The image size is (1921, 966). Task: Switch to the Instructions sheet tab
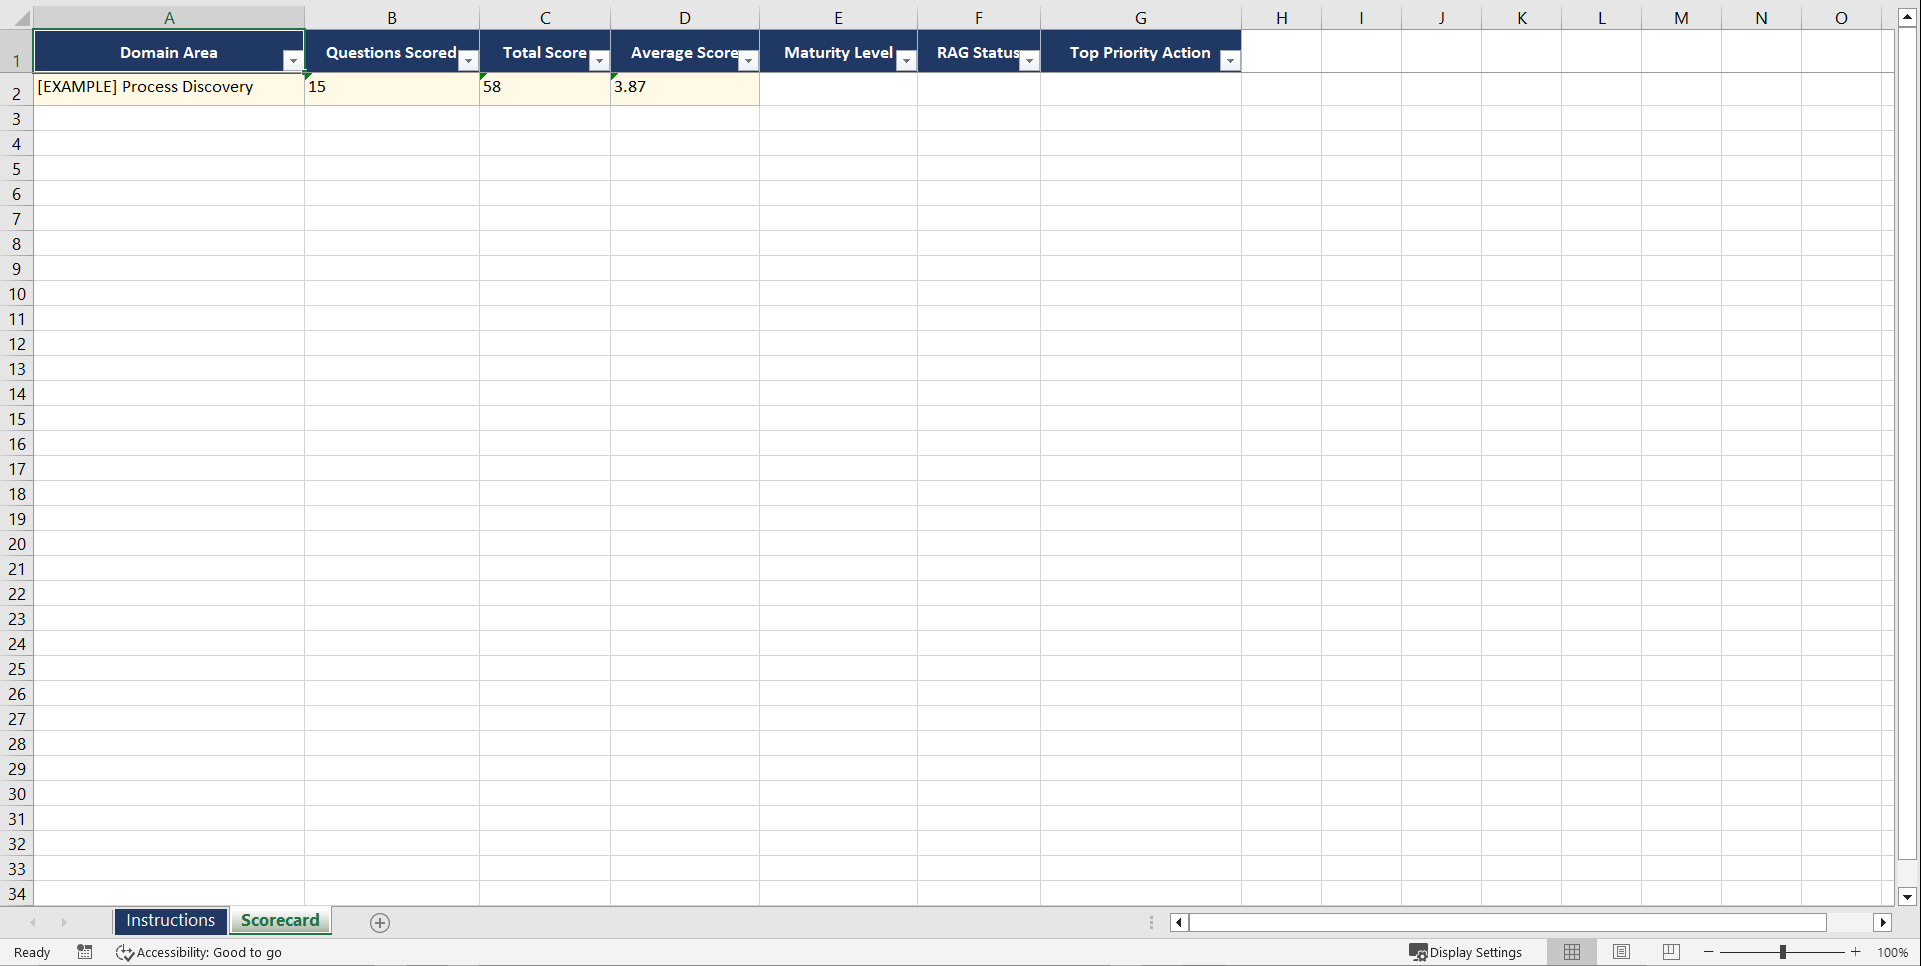click(x=170, y=920)
